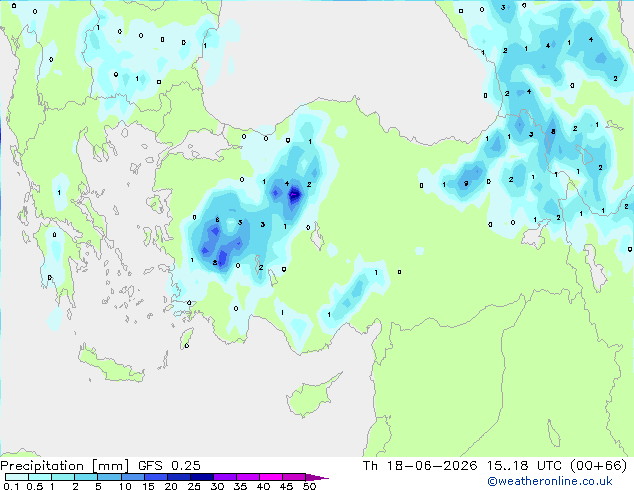Open the weatheronline.co.uk copyright link
The width and height of the screenshot is (634, 490).
tap(550, 481)
